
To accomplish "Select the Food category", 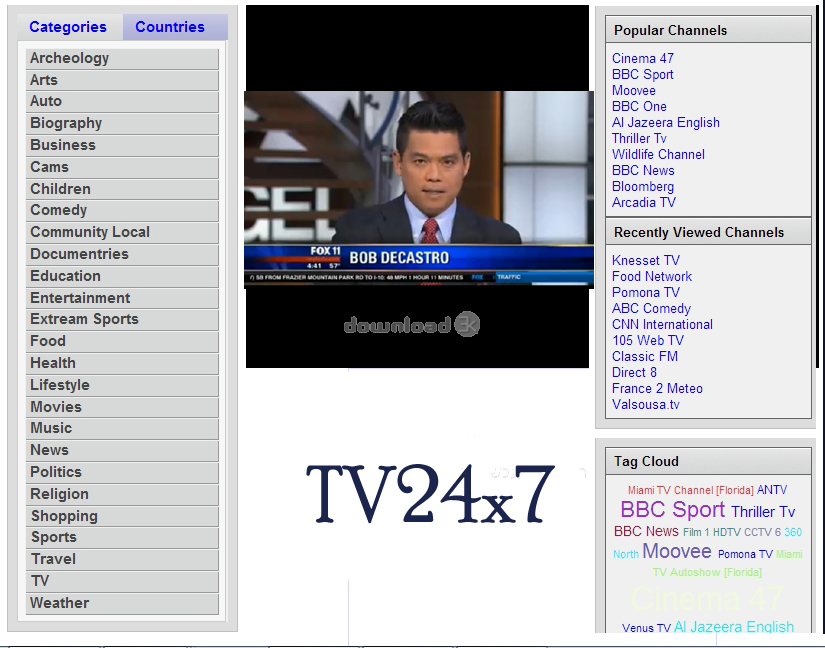I will tap(122, 341).
